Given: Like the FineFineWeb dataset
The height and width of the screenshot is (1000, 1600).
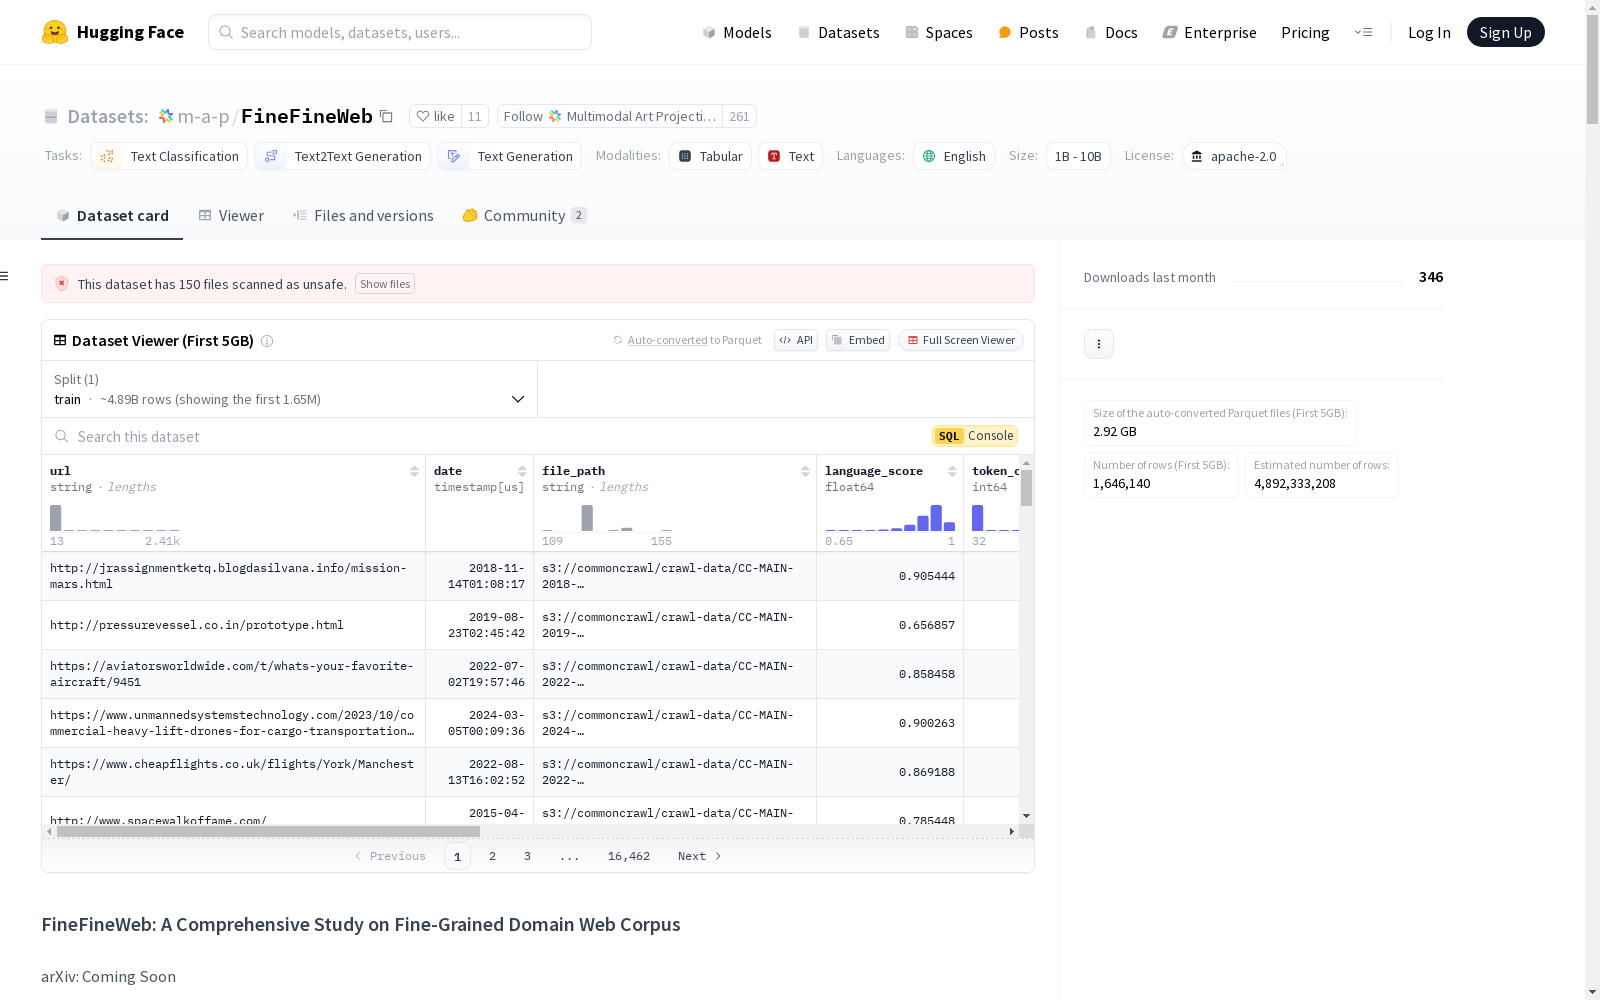Looking at the screenshot, I should (x=435, y=116).
